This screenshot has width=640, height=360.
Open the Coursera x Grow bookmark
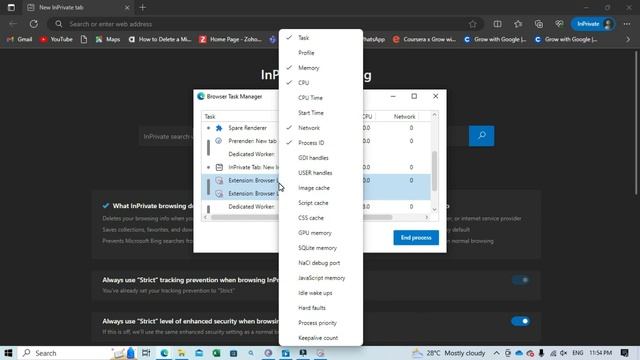coord(424,40)
